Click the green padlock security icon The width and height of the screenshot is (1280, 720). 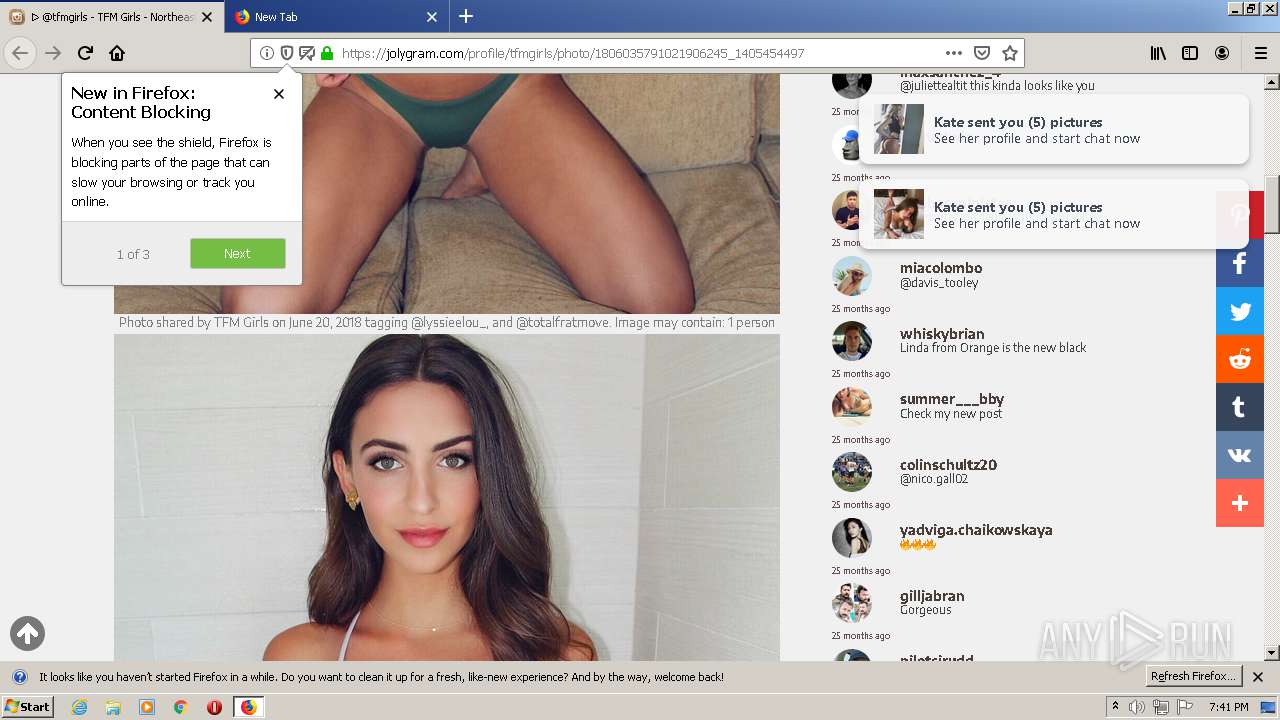click(x=327, y=53)
